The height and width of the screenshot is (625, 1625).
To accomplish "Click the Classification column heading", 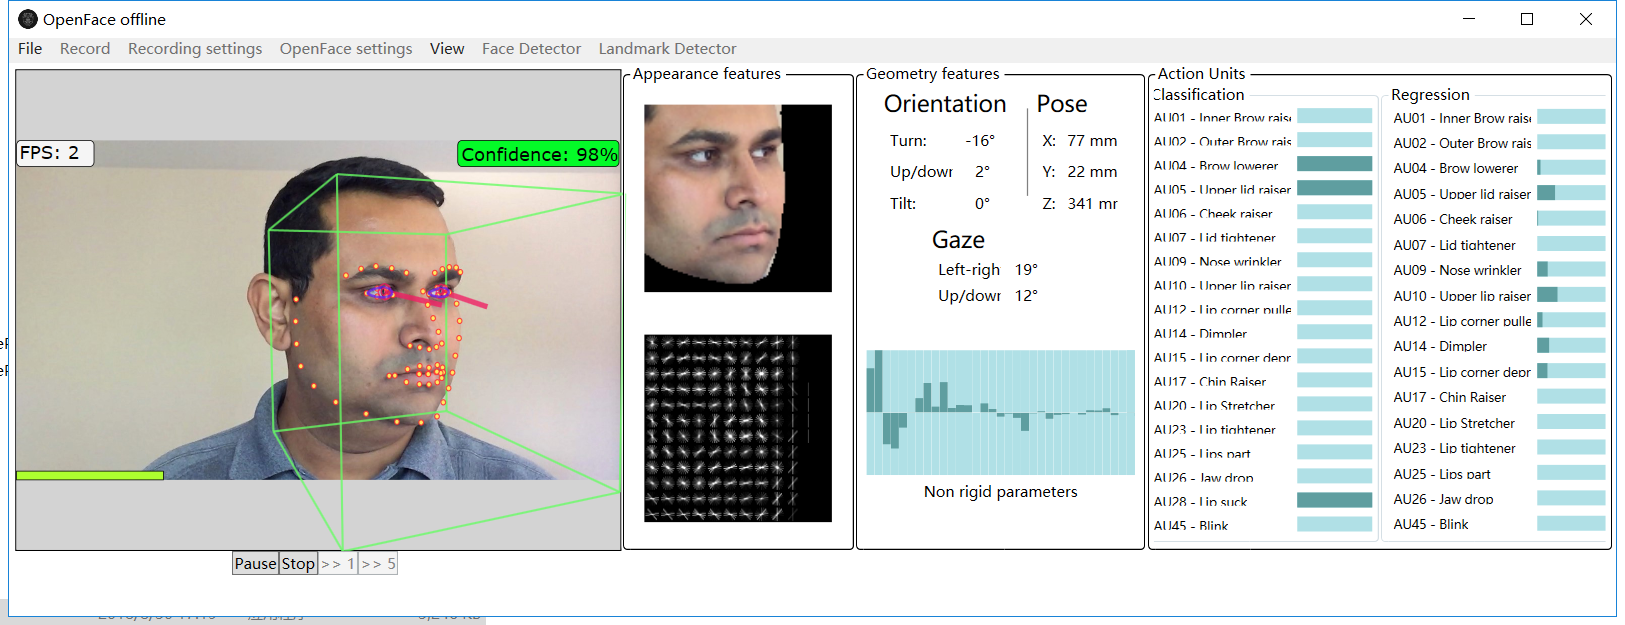I will click(x=1199, y=95).
